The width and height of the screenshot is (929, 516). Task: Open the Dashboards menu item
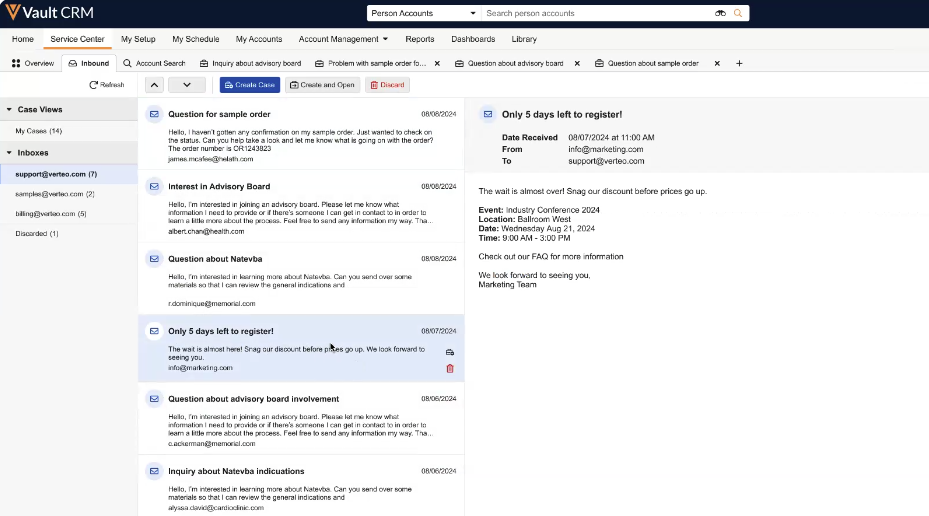click(473, 39)
